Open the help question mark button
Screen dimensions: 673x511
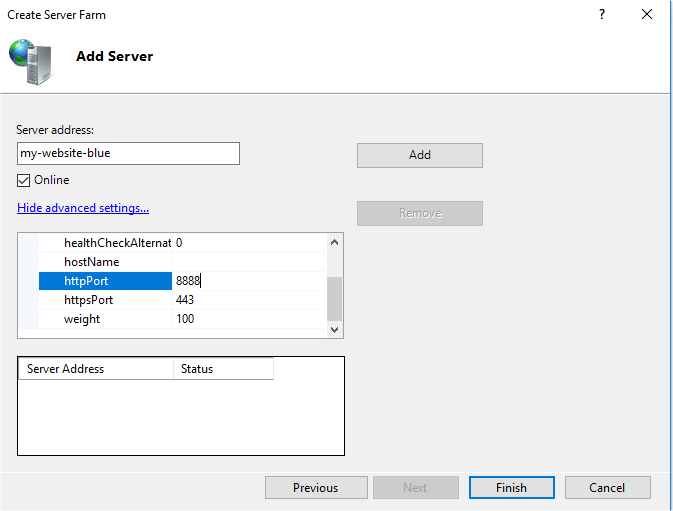(x=602, y=15)
